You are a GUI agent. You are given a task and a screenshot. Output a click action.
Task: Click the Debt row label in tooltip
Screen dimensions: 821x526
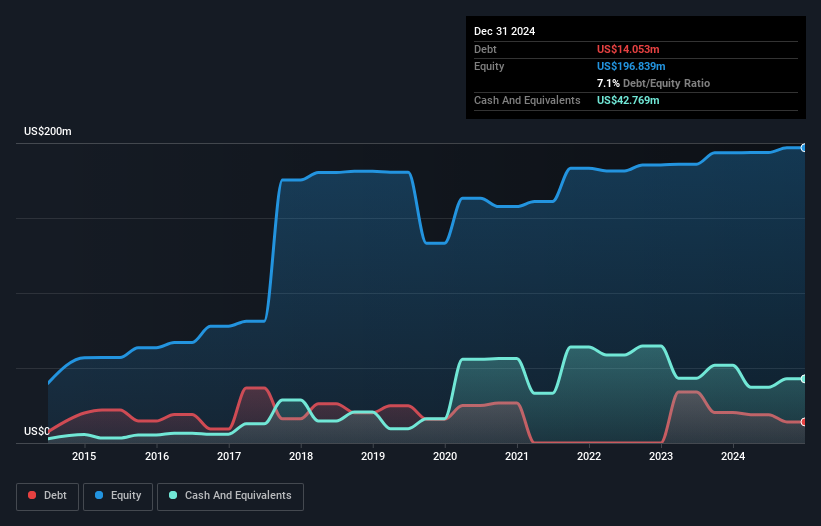click(485, 49)
